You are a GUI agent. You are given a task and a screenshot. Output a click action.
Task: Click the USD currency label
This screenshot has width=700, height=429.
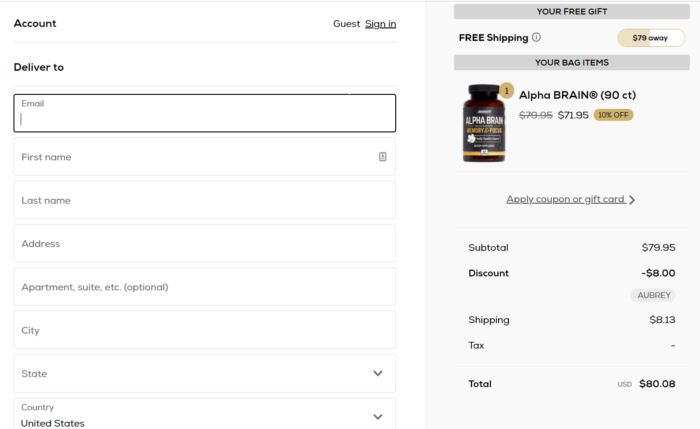coord(625,384)
